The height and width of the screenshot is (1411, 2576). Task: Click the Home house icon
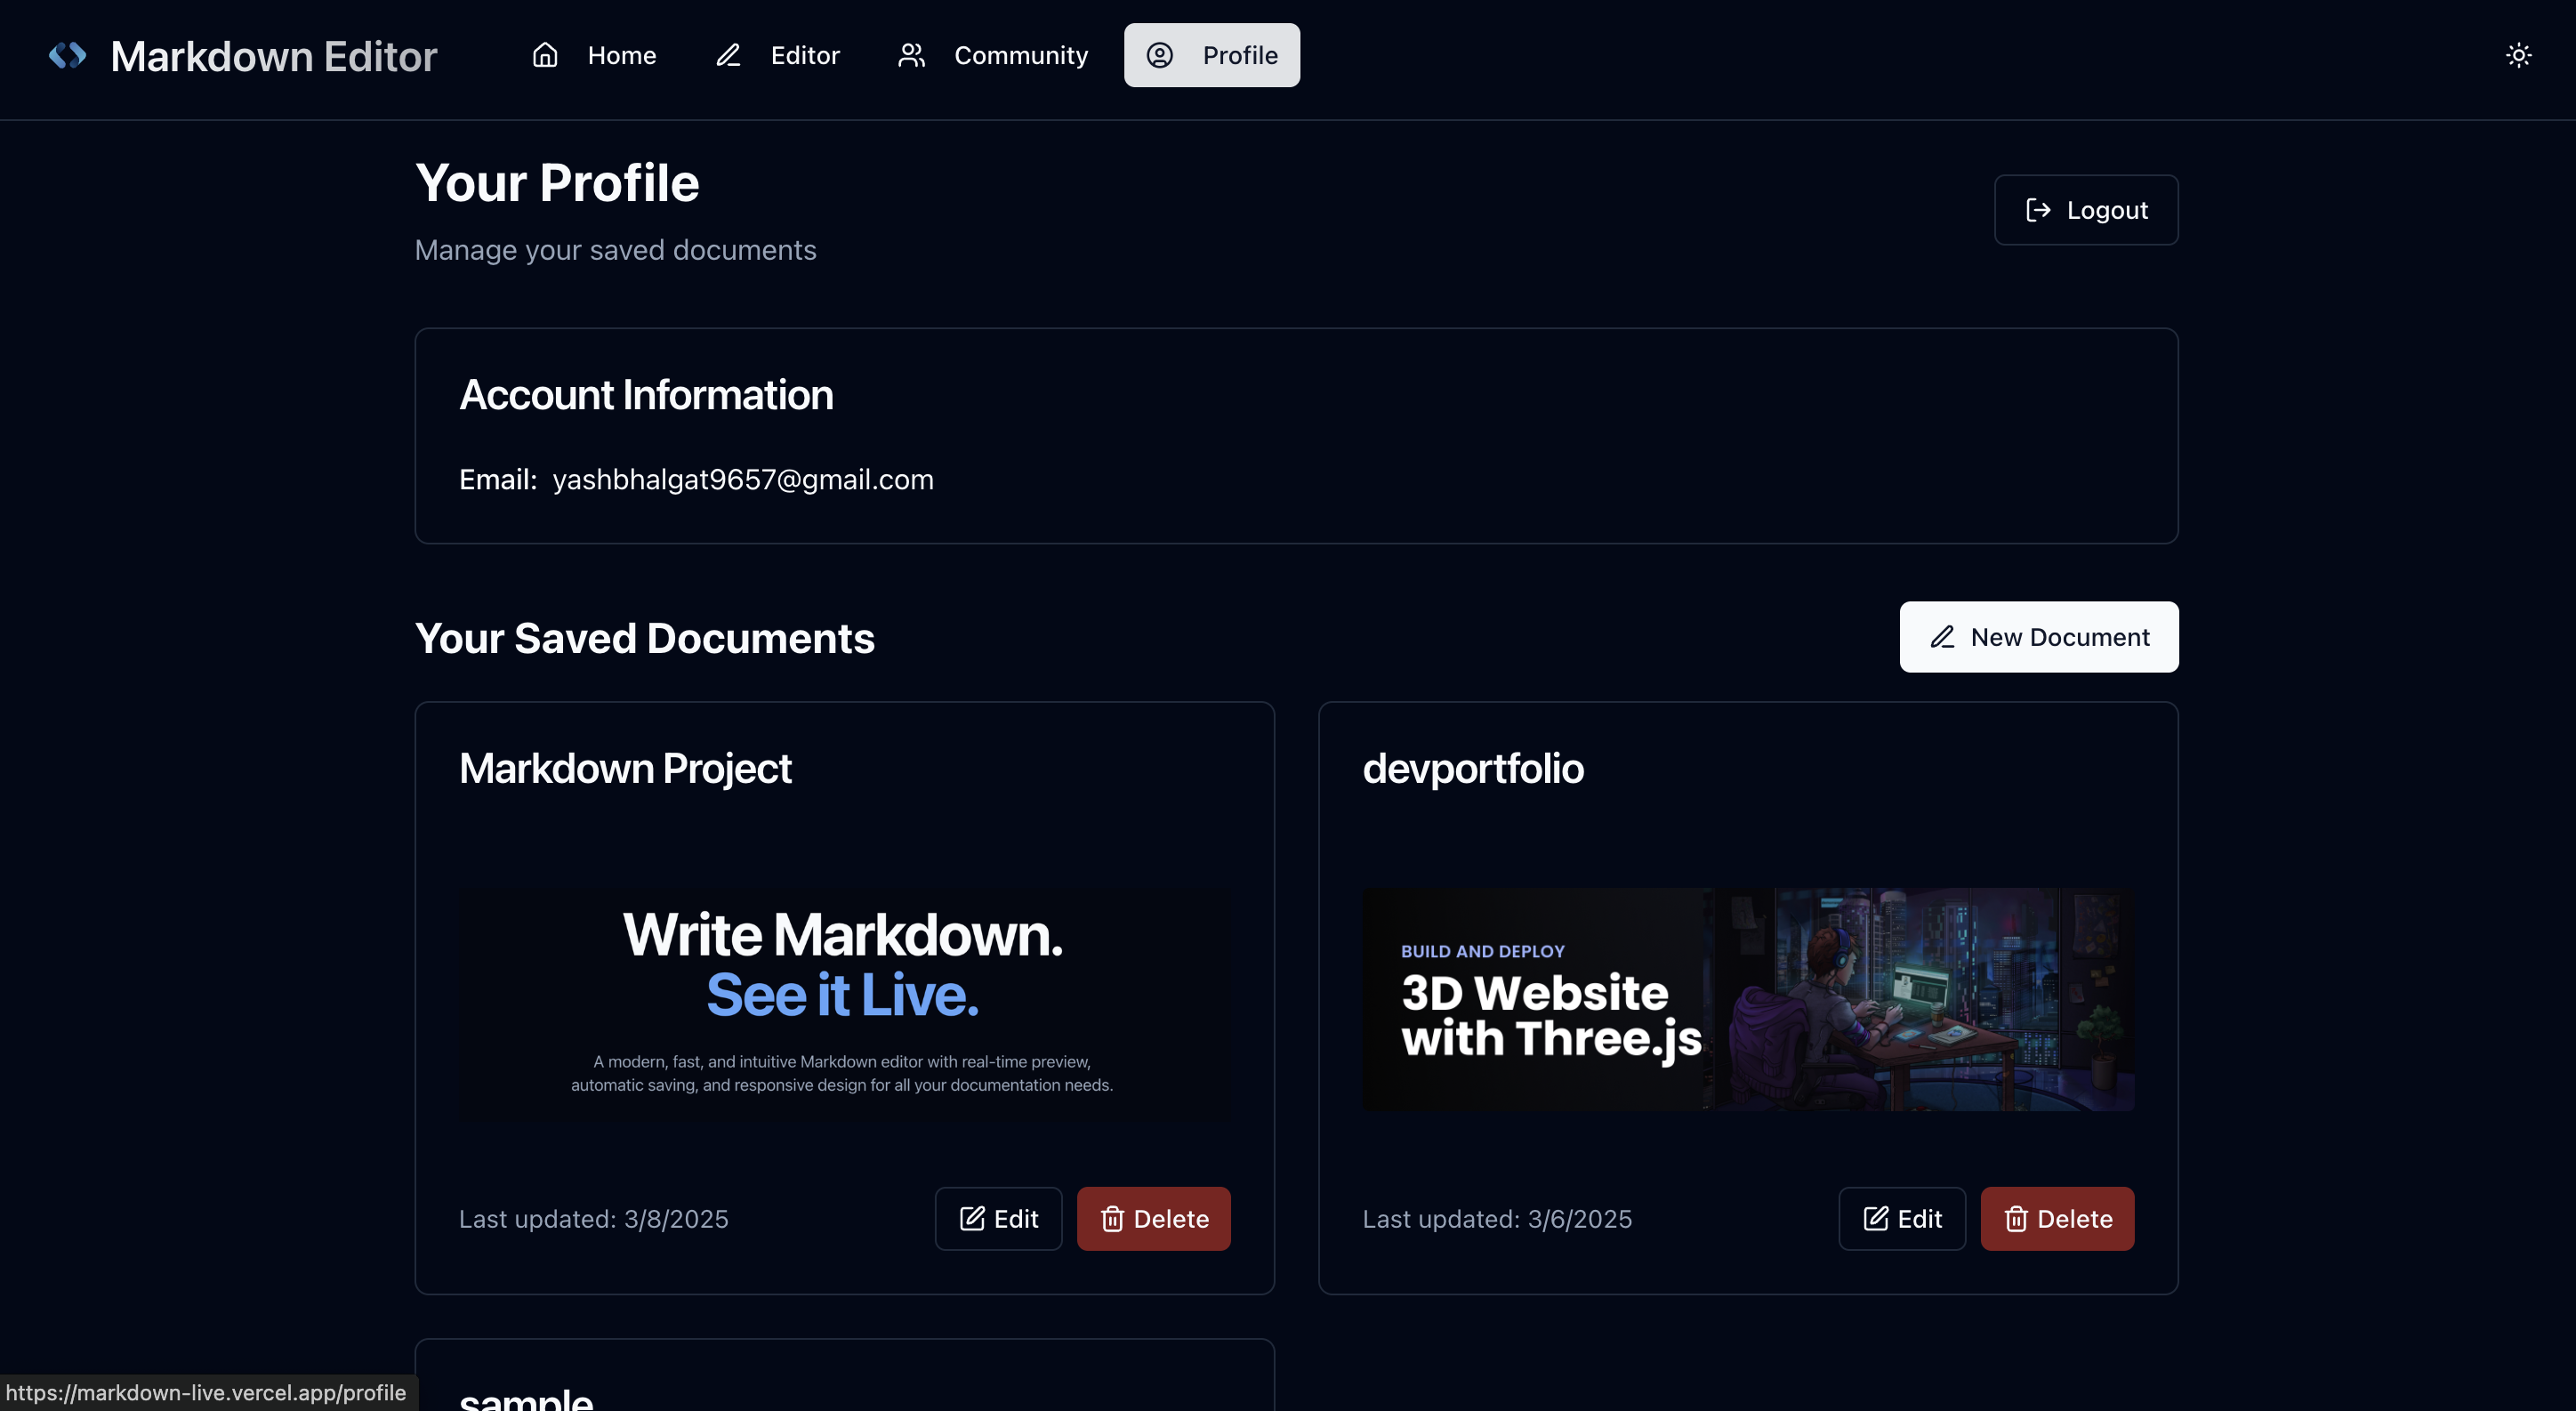tap(545, 55)
